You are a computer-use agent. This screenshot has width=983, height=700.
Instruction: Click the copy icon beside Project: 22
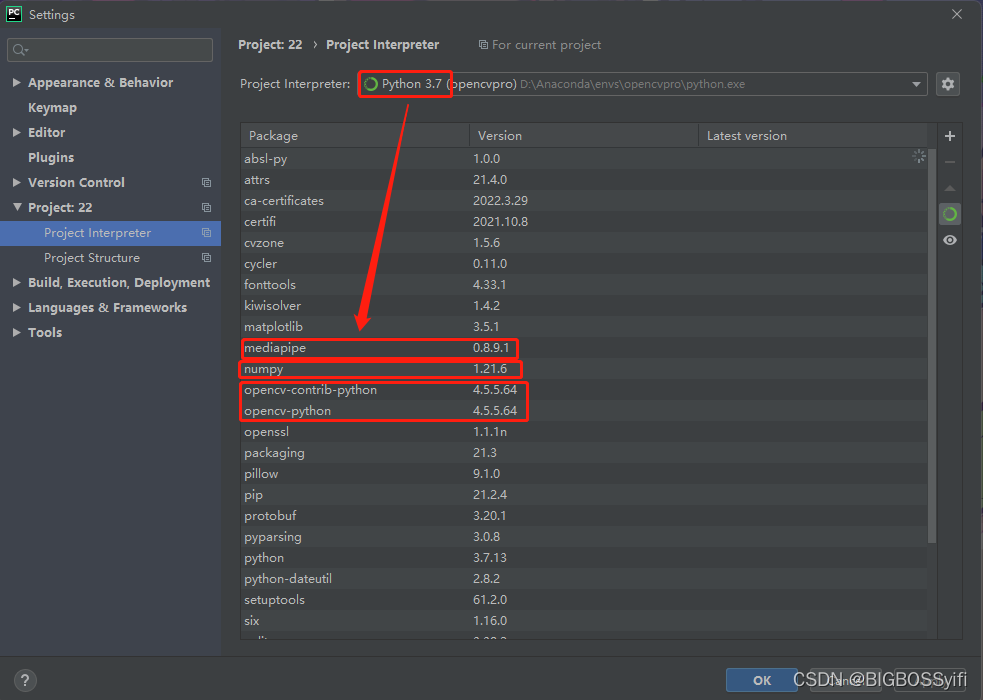tap(206, 207)
